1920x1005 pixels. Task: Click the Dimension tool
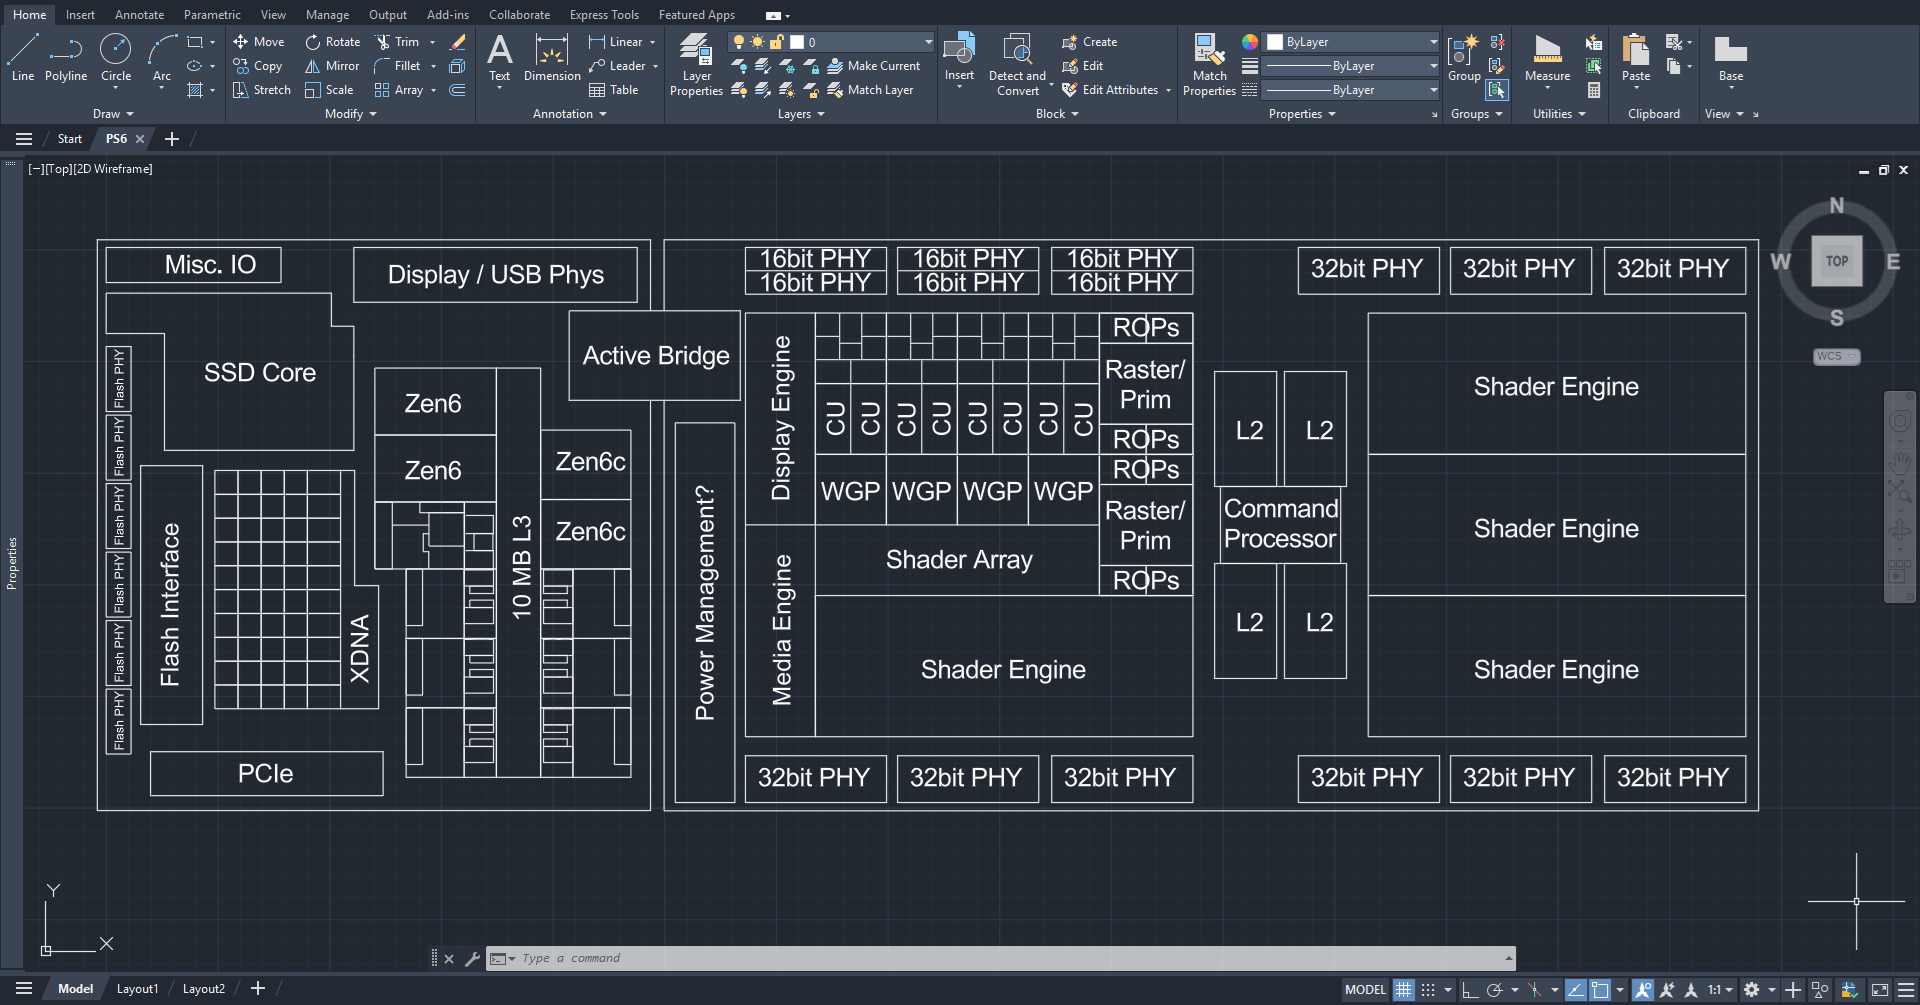tap(552, 57)
